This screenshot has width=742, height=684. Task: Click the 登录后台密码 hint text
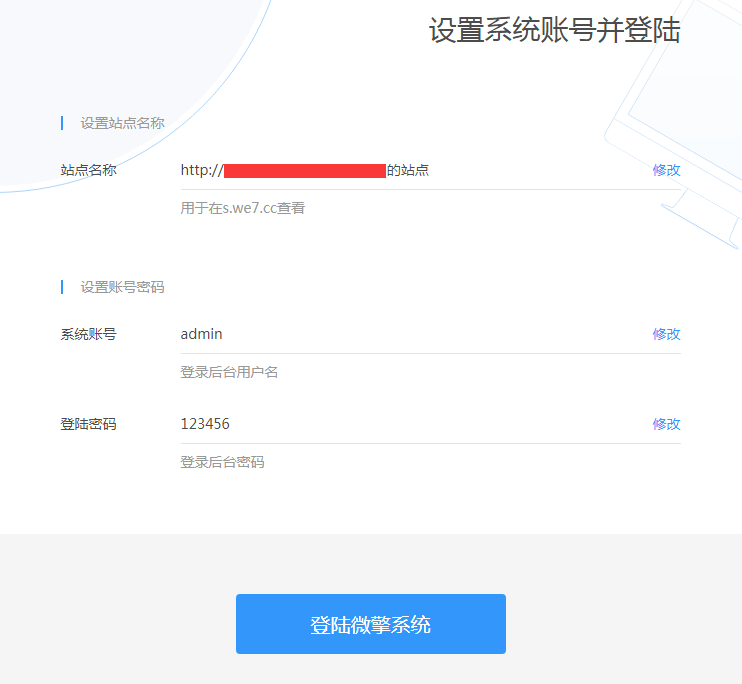[222, 462]
